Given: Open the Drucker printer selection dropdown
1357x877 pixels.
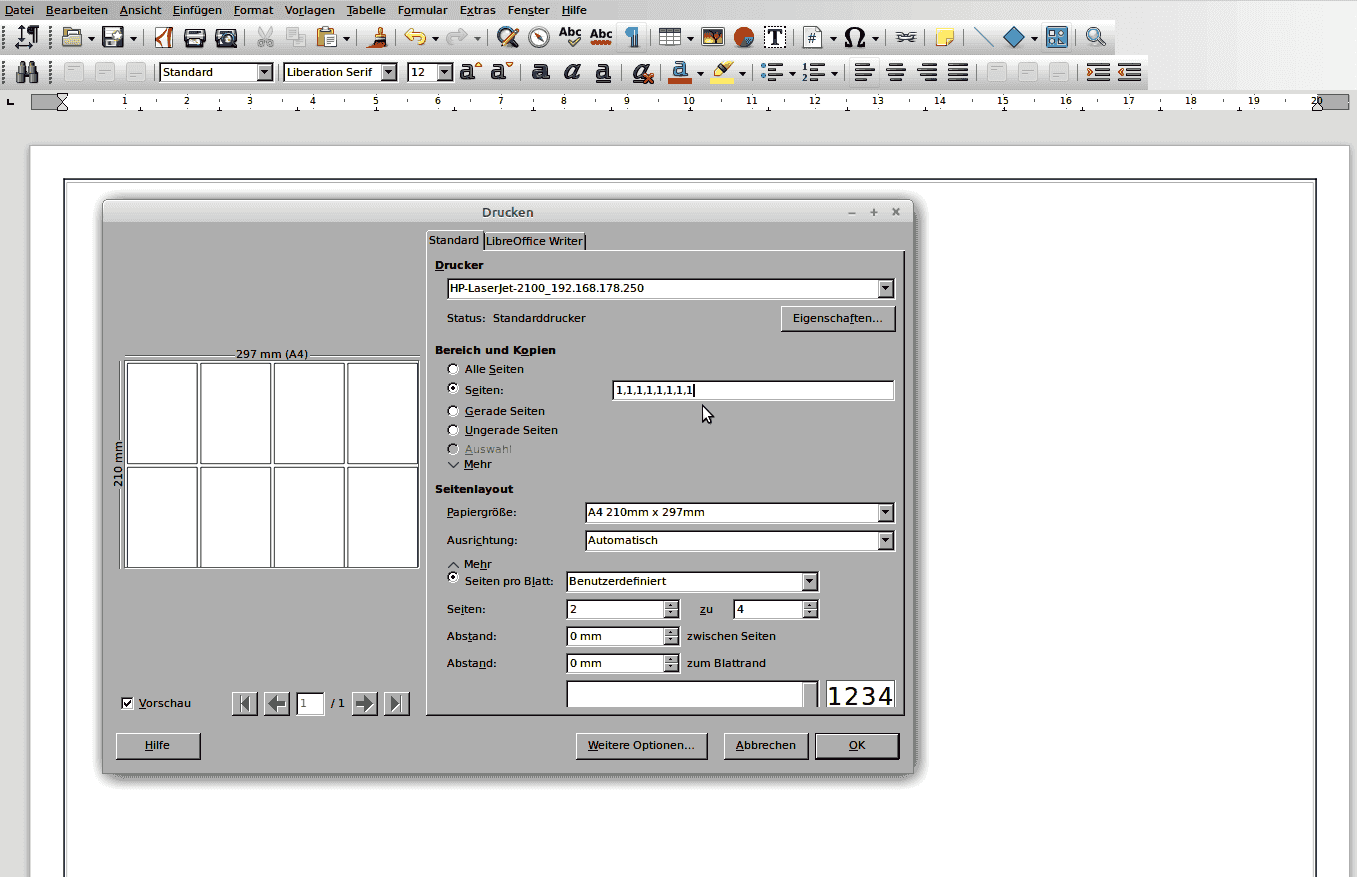Looking at the screenshot, I should (885, 288).
